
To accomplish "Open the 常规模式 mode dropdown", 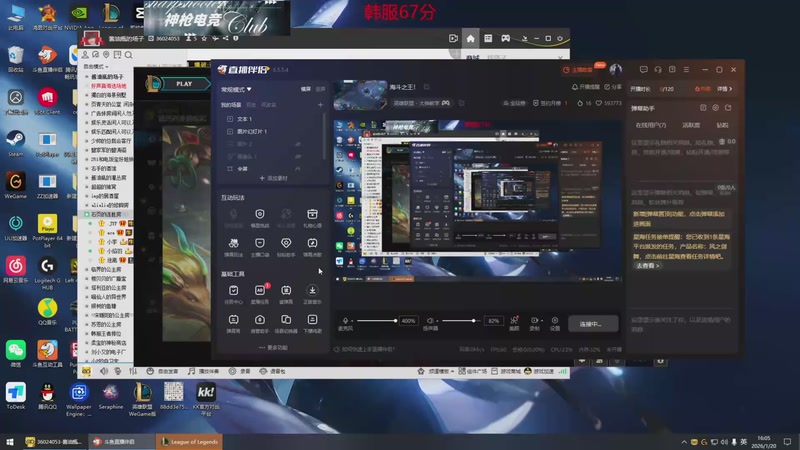I will [236, 89].
